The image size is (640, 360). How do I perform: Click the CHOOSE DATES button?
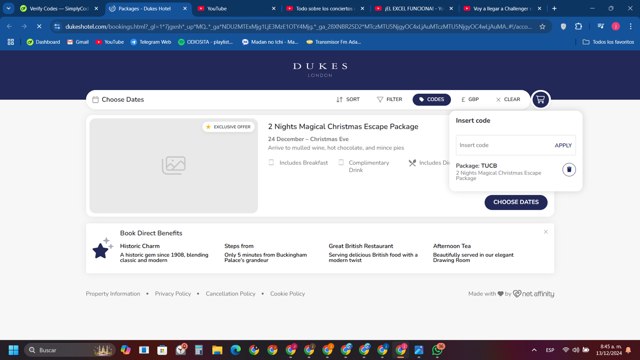pos(516,202)
